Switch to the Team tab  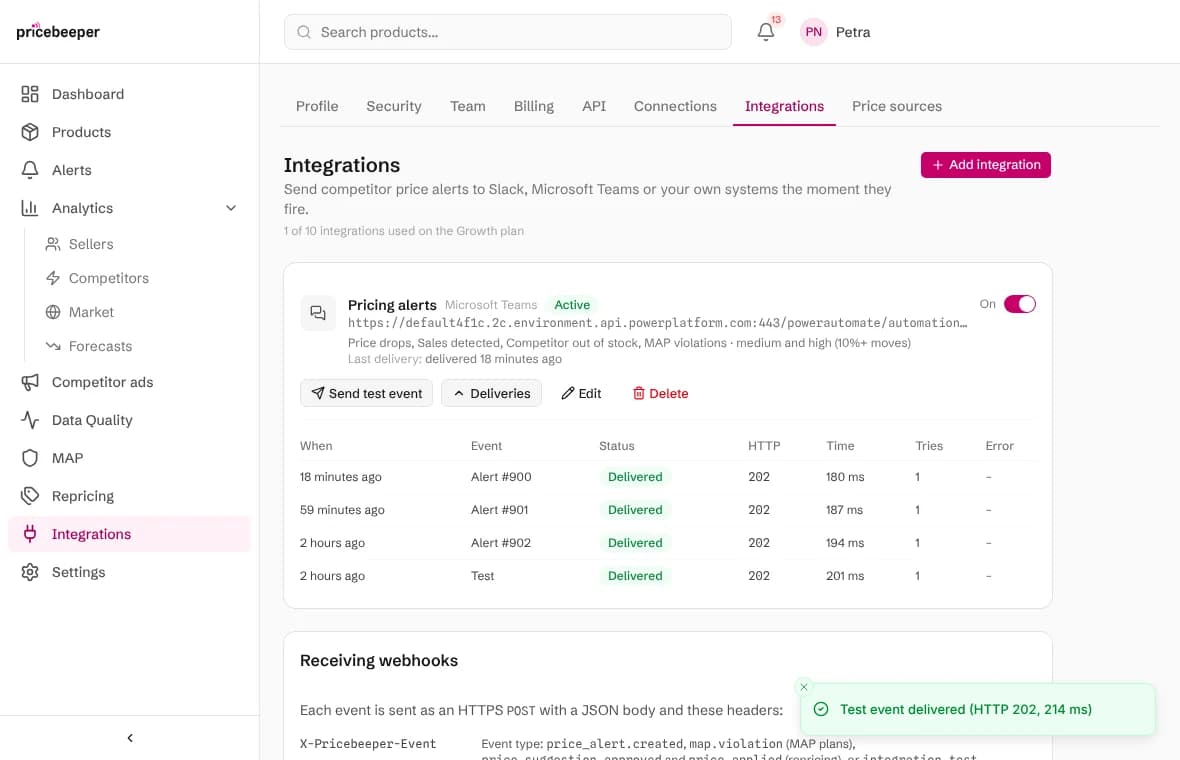pyautogui.click(x=467, y=106)
